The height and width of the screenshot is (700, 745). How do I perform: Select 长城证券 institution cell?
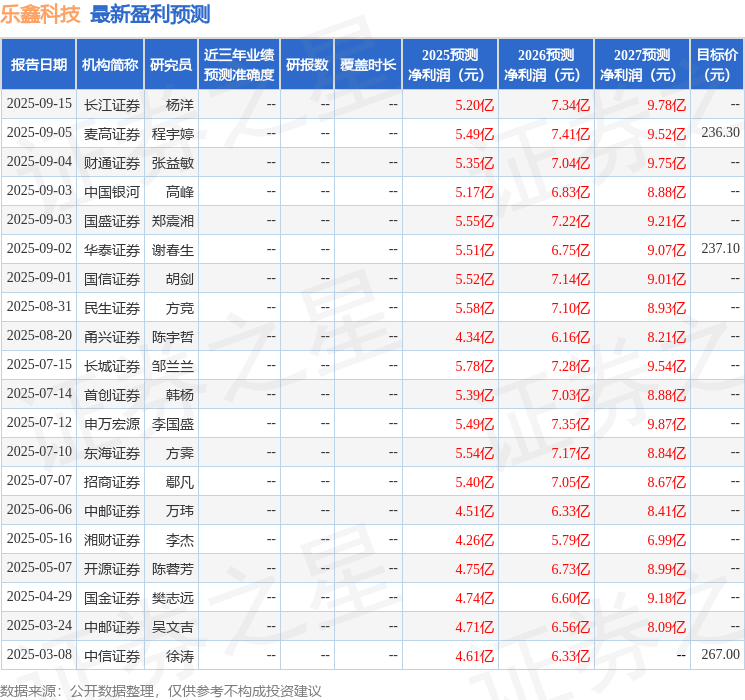[112, 366]
